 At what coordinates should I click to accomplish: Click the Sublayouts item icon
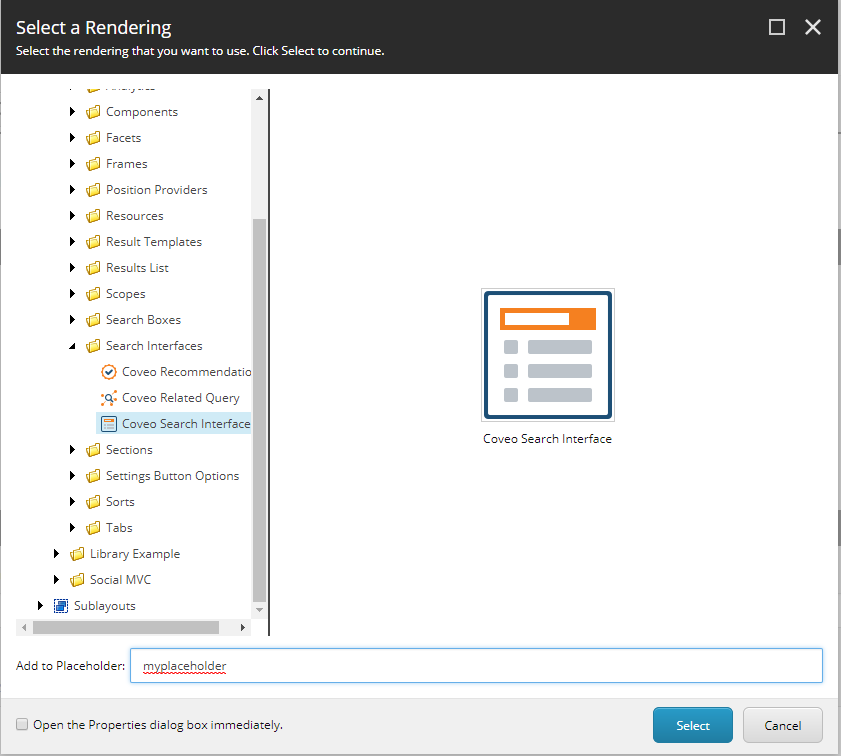click(x=63, y=605)
